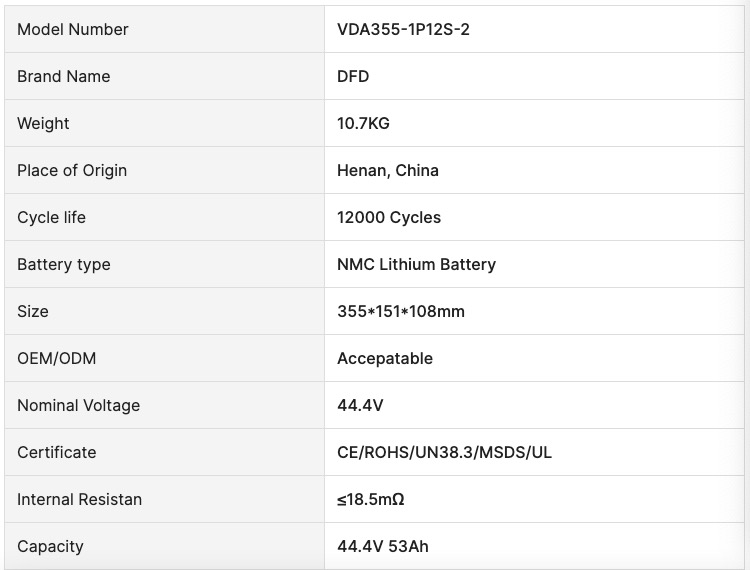Select the DFD brand value

pyautogui.click(x=353, y=77)
